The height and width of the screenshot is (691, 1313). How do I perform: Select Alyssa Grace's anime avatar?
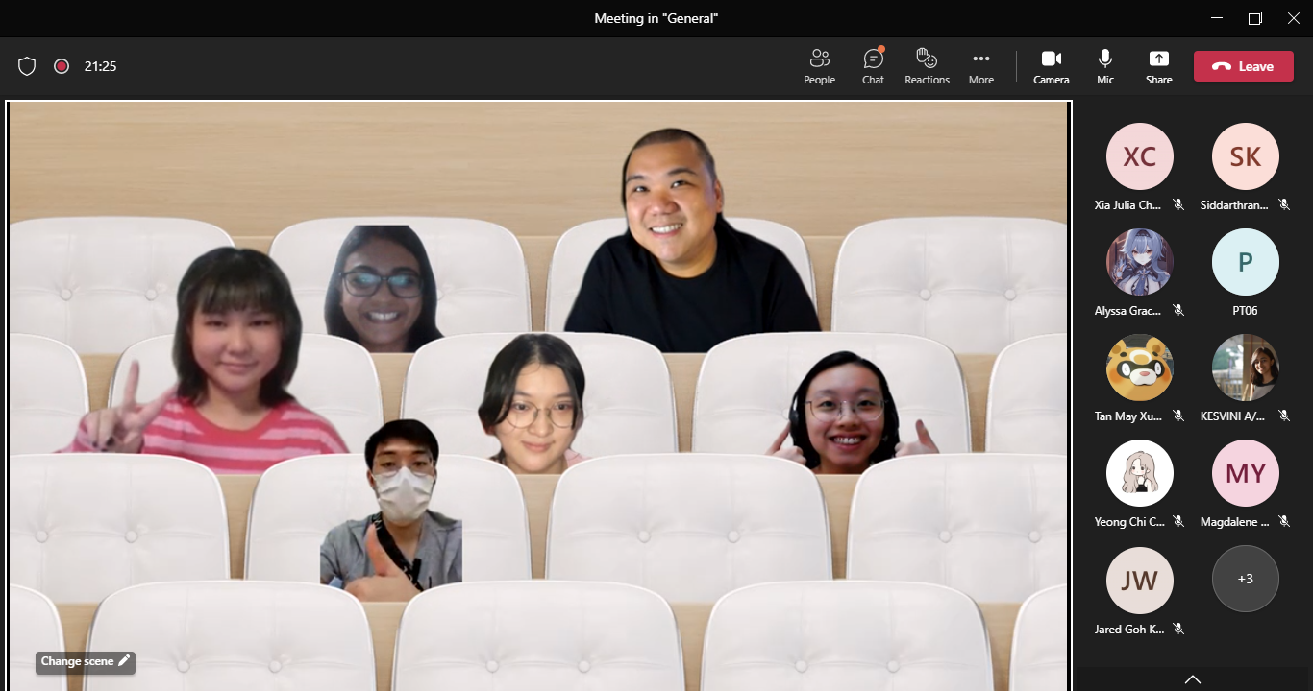click(1140, 262)
